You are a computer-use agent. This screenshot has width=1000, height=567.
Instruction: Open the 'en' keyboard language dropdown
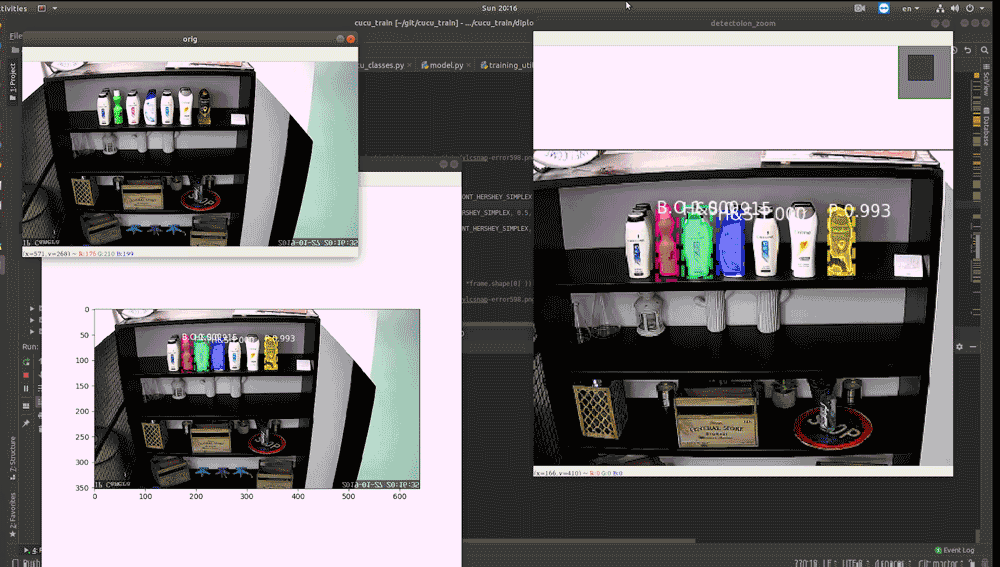click(x=911, y=8)
